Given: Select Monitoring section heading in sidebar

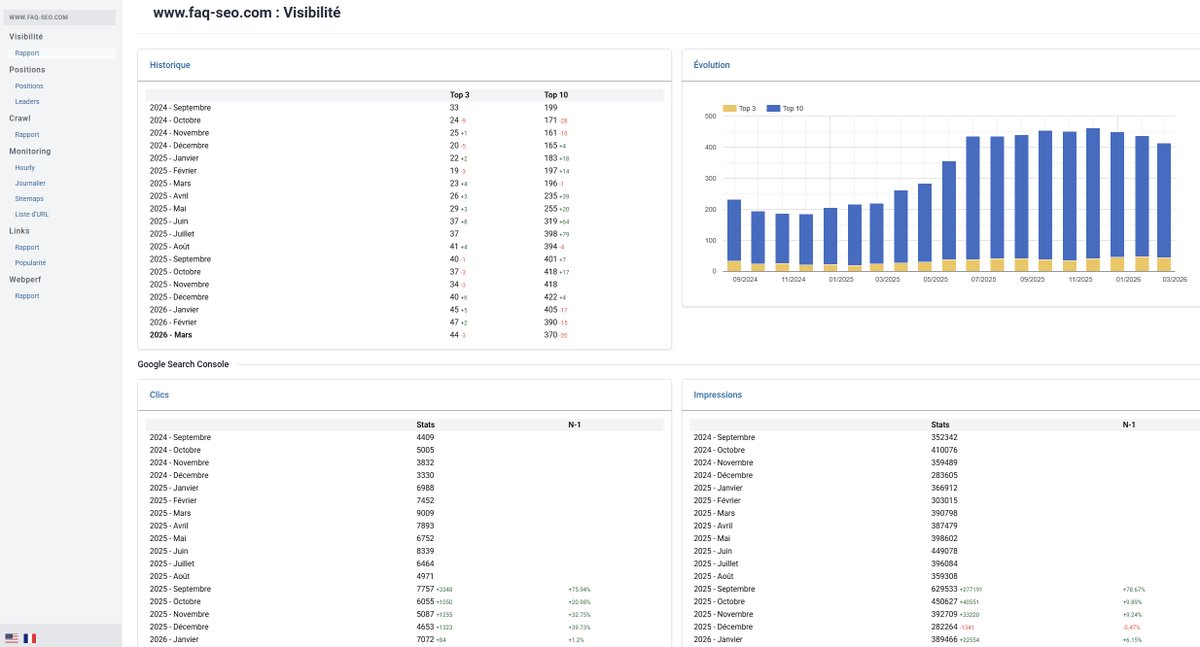Looking at the screenshot, I should [x=30, y=151].
